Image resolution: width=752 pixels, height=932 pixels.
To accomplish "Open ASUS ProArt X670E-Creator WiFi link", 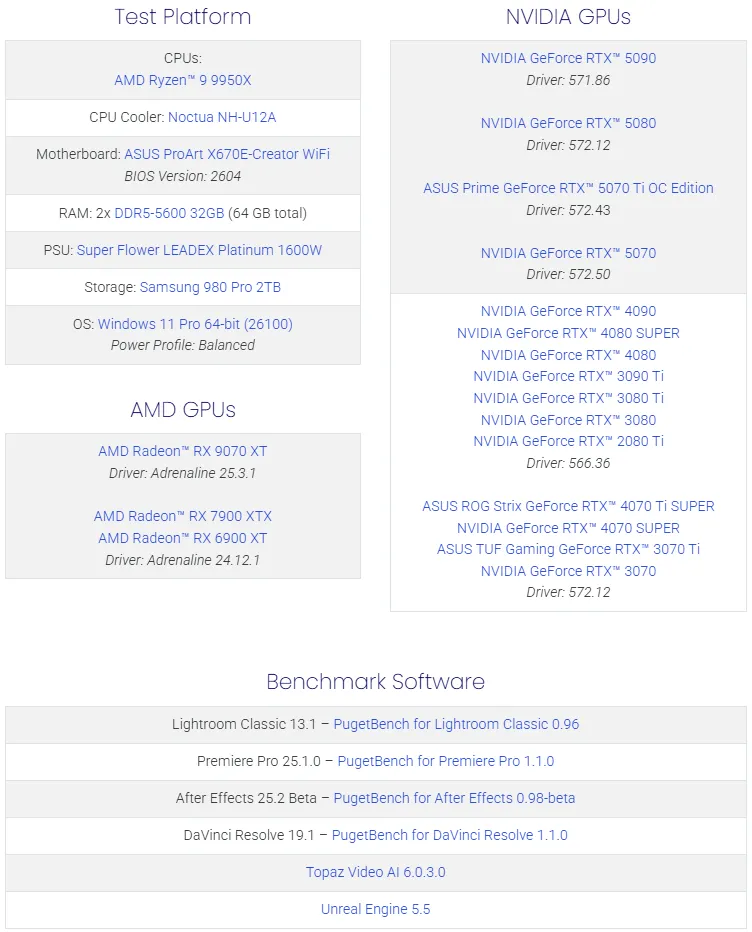I will [227, 154].
